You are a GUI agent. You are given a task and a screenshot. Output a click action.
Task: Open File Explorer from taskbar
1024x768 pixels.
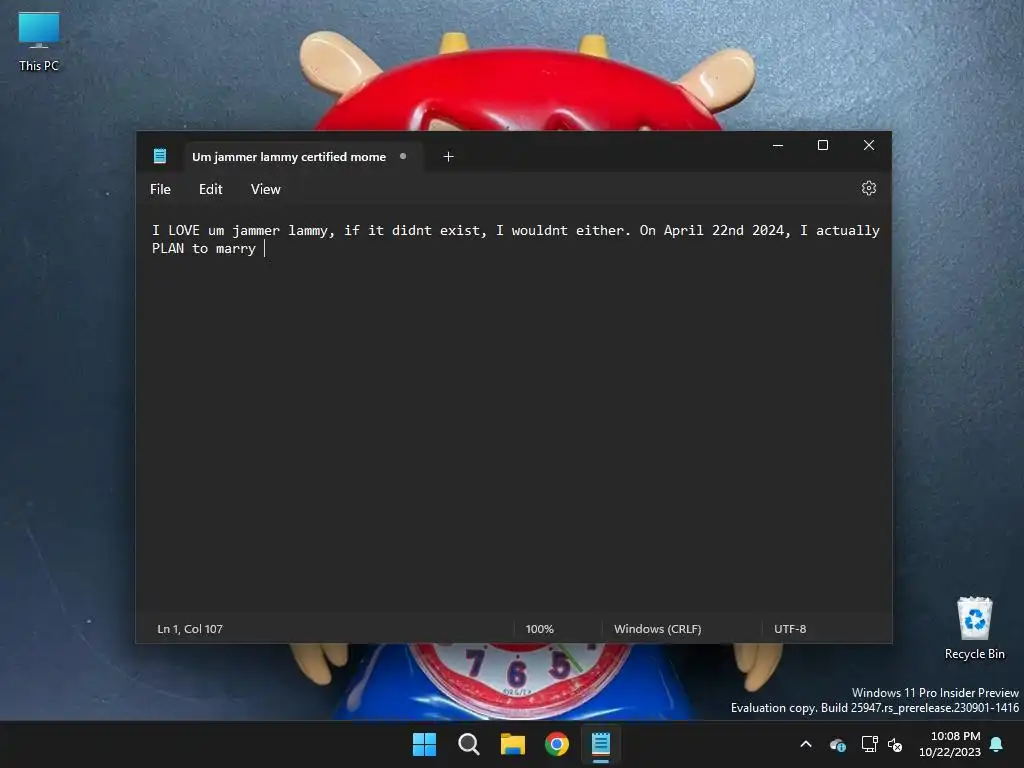coord(513,744)
